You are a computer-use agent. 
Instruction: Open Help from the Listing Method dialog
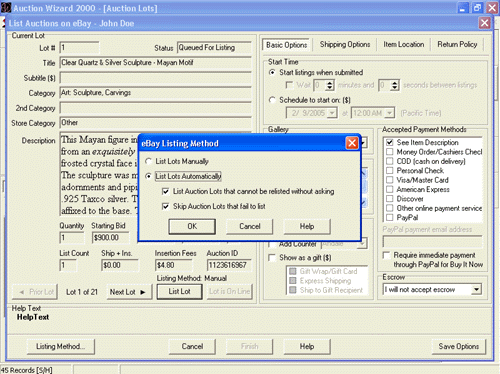pos(307,226)
